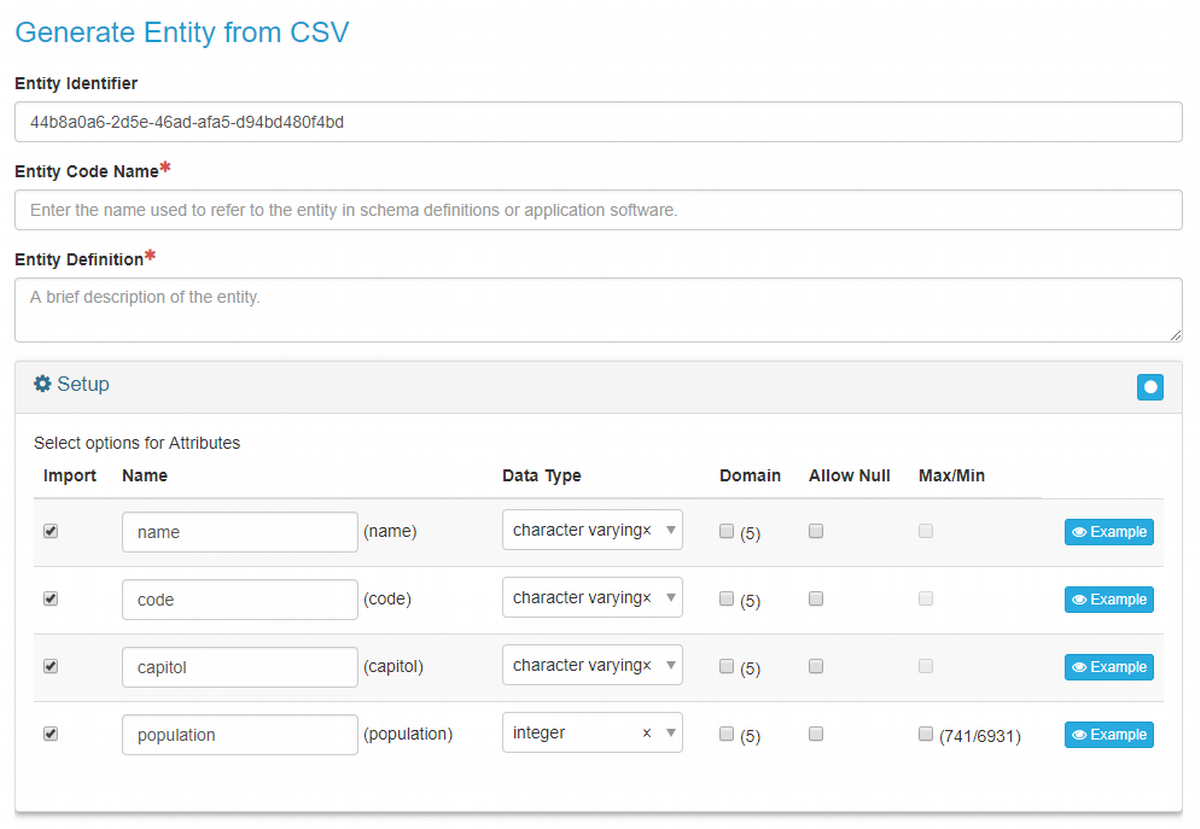Click the '(5)' domain count in code row
The height and width of the screenshot is (829, 1200).
(750, 602)
